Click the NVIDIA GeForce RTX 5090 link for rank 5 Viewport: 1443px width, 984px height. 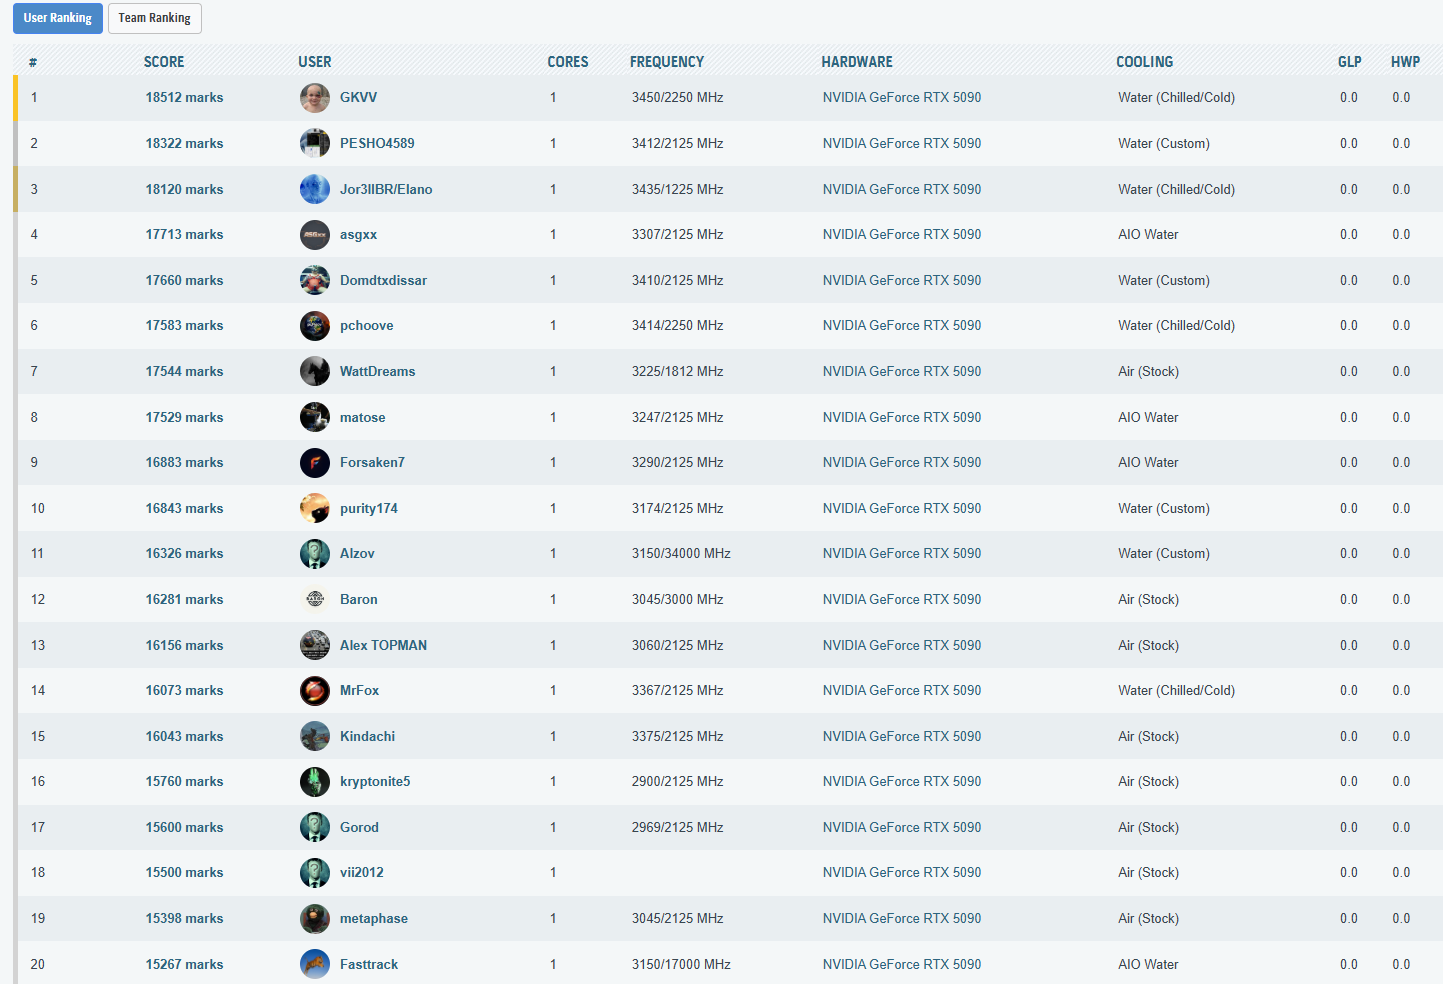[x=901, y=280]
